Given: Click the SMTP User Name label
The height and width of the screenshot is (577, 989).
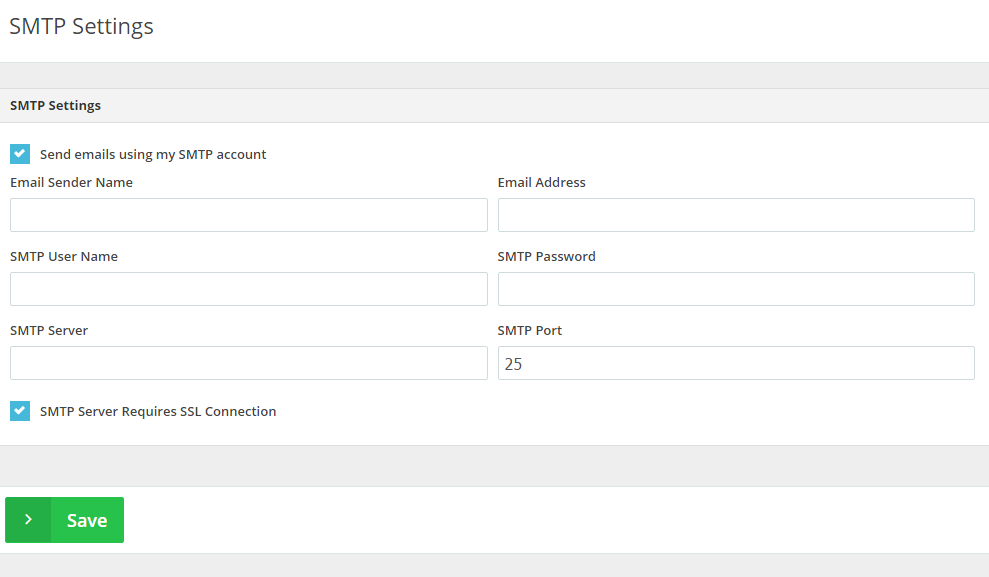Looking at the screenshot, I should [x=64, y=256].
